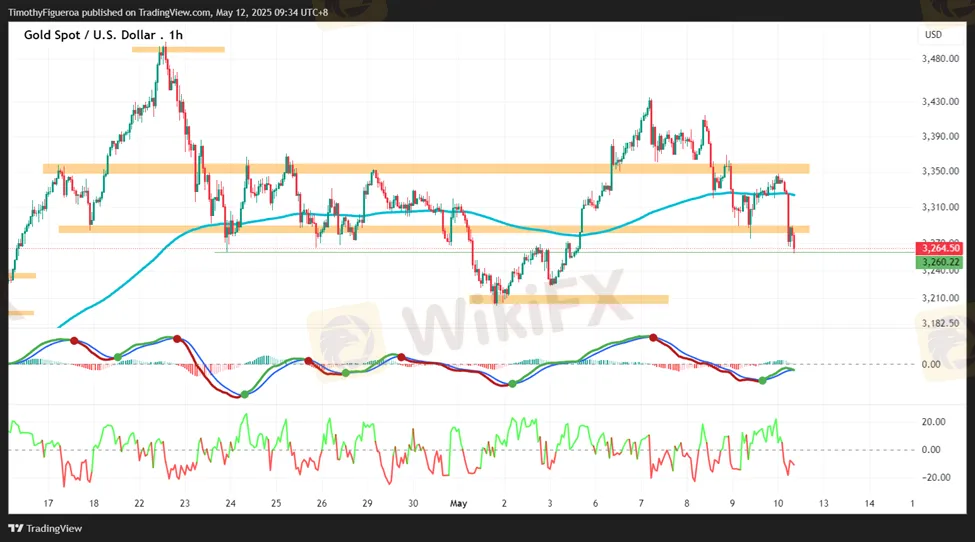Viewport: 975px width, 542px height.
Task: Click the MACD red dot below the 3,480 peak
Action: coord(177,339)
